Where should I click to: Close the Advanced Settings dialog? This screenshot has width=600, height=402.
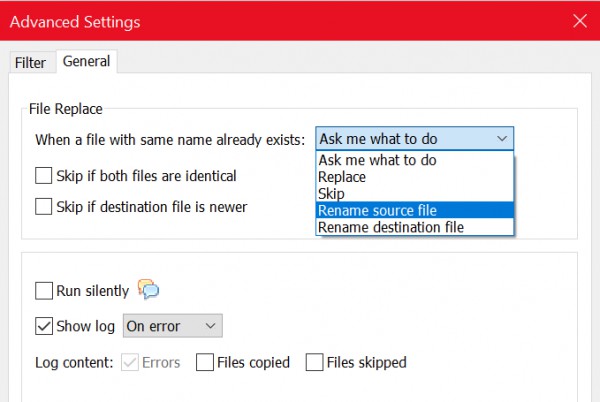pos(580,21)
